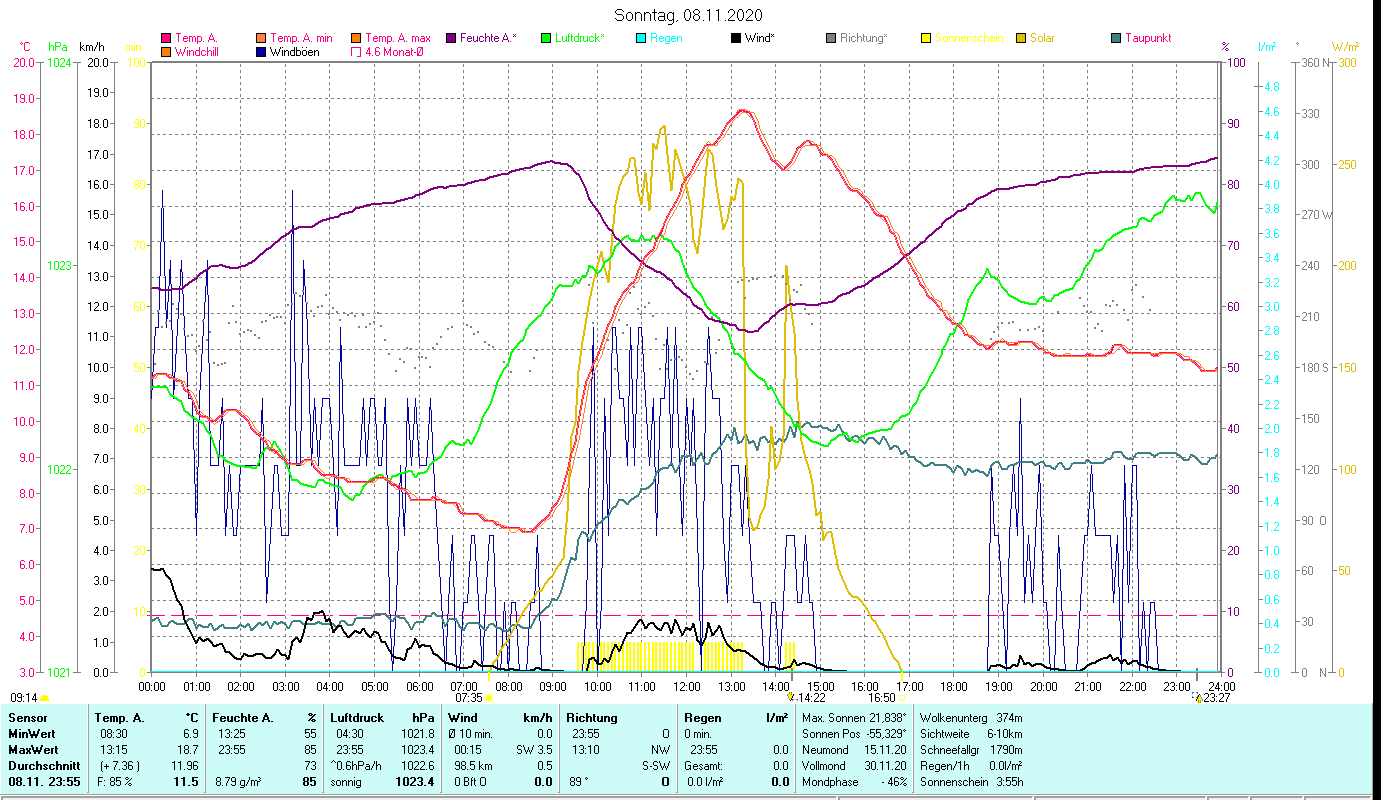Click the Mondphase - 46% entry
The height and width of the screenshot is (800, 1381).
coord(854,782)
